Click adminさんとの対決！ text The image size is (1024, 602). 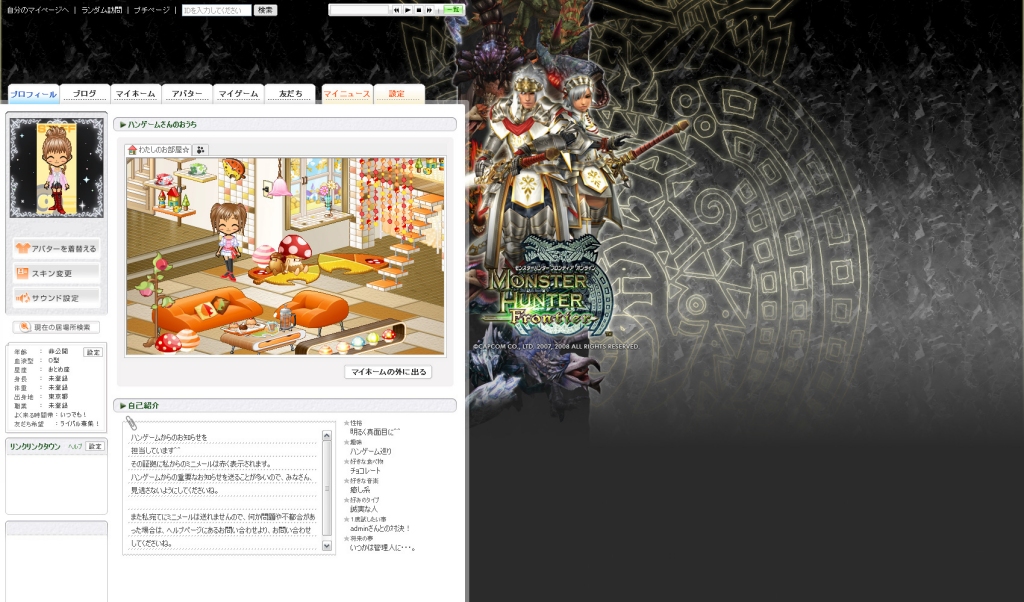tap(381, 528)
